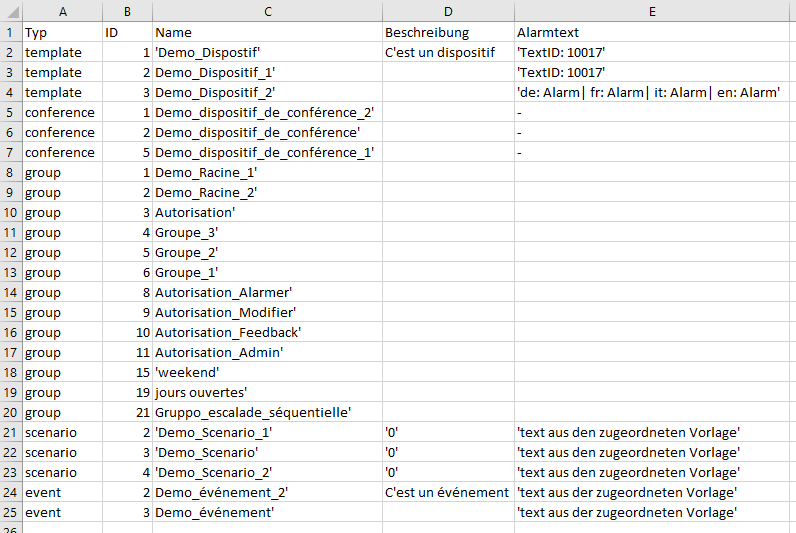Click the Select All corner triangle
796x533 pixels.
pos(11,11)
